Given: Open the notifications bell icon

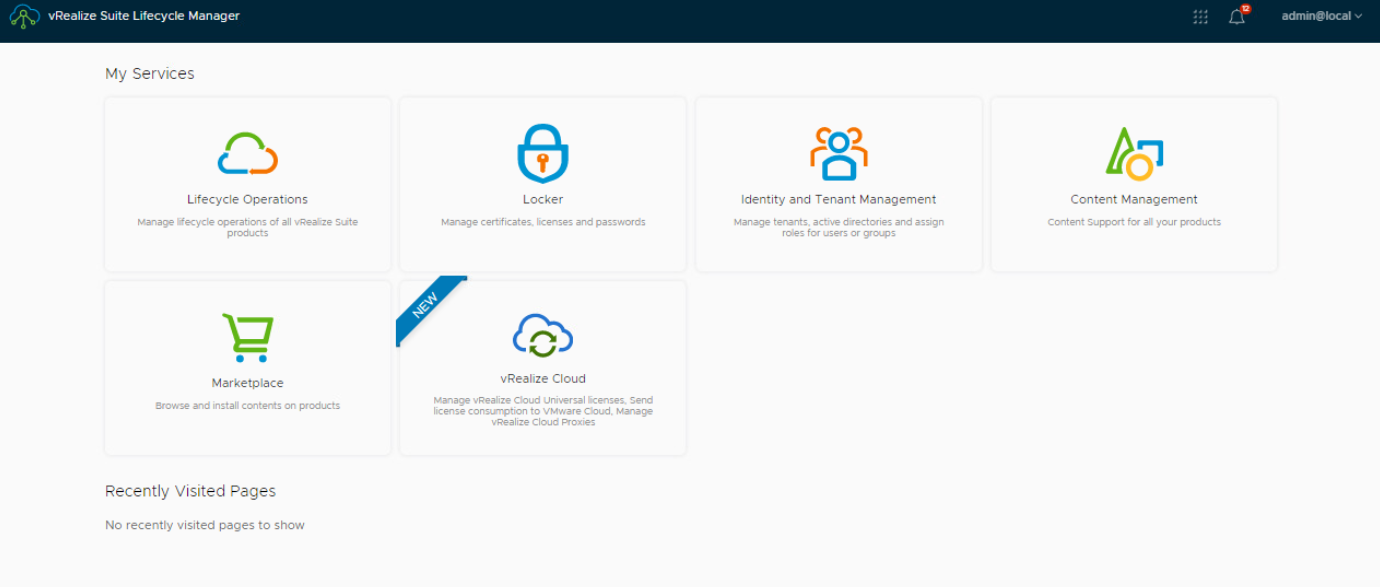Looking at the screenshot, I should [x=1237, y=17].
